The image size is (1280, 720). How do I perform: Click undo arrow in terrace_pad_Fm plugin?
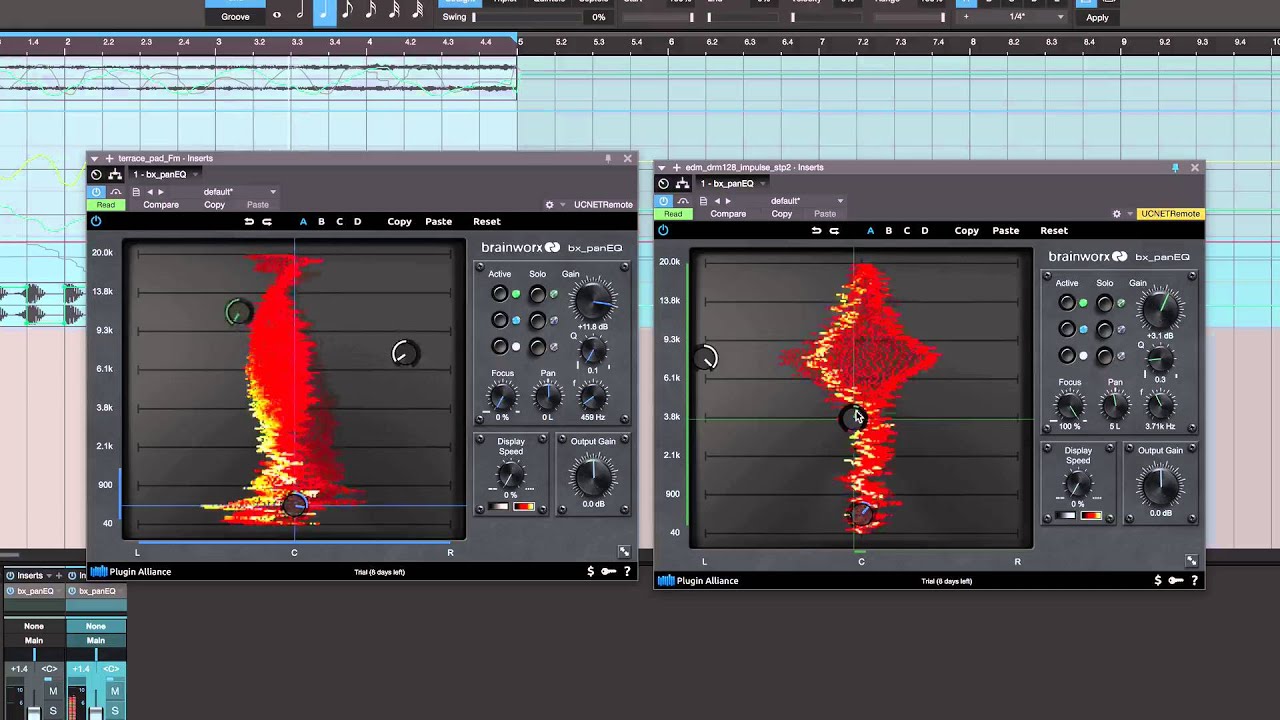click(249, 221)
